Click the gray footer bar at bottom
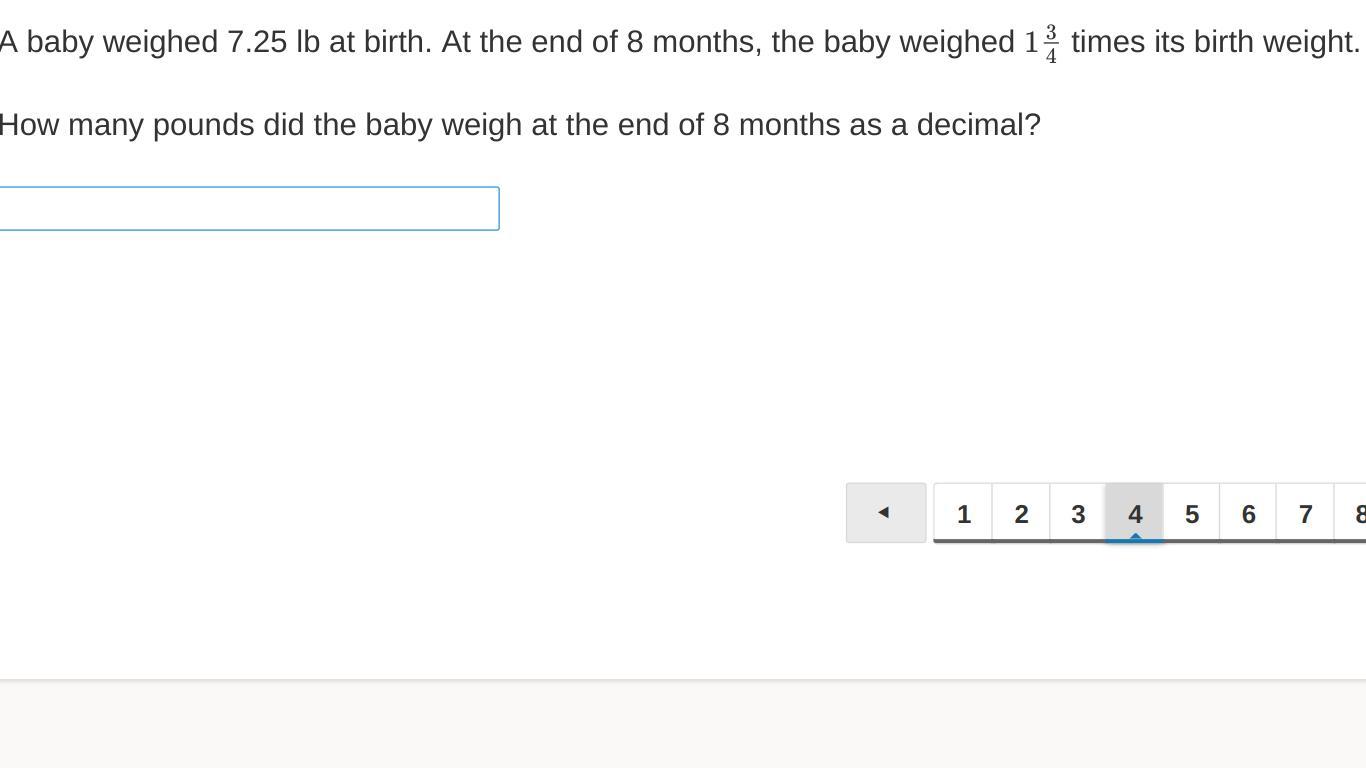 [x=683, y=724]
